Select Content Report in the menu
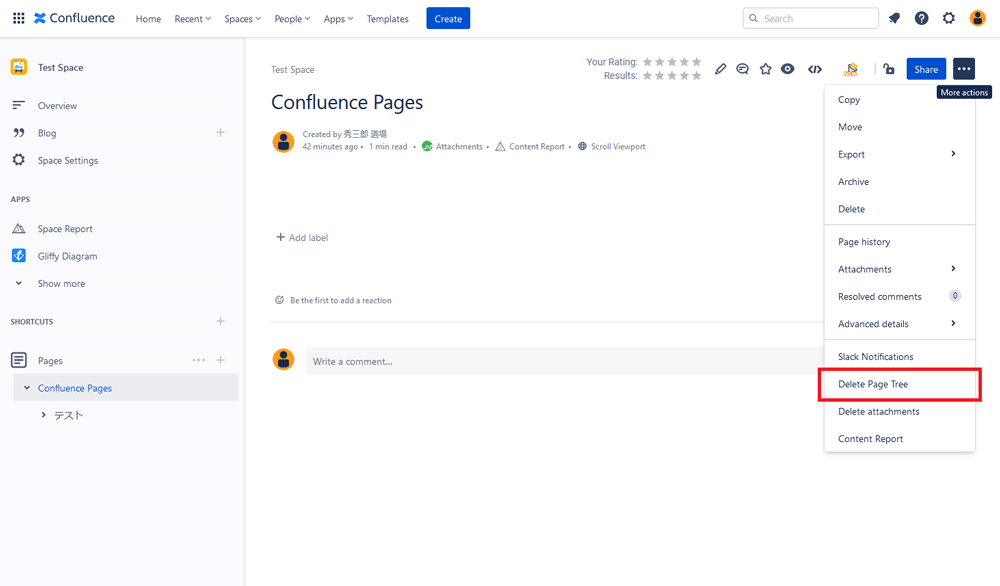 click(x=899, y=439)
